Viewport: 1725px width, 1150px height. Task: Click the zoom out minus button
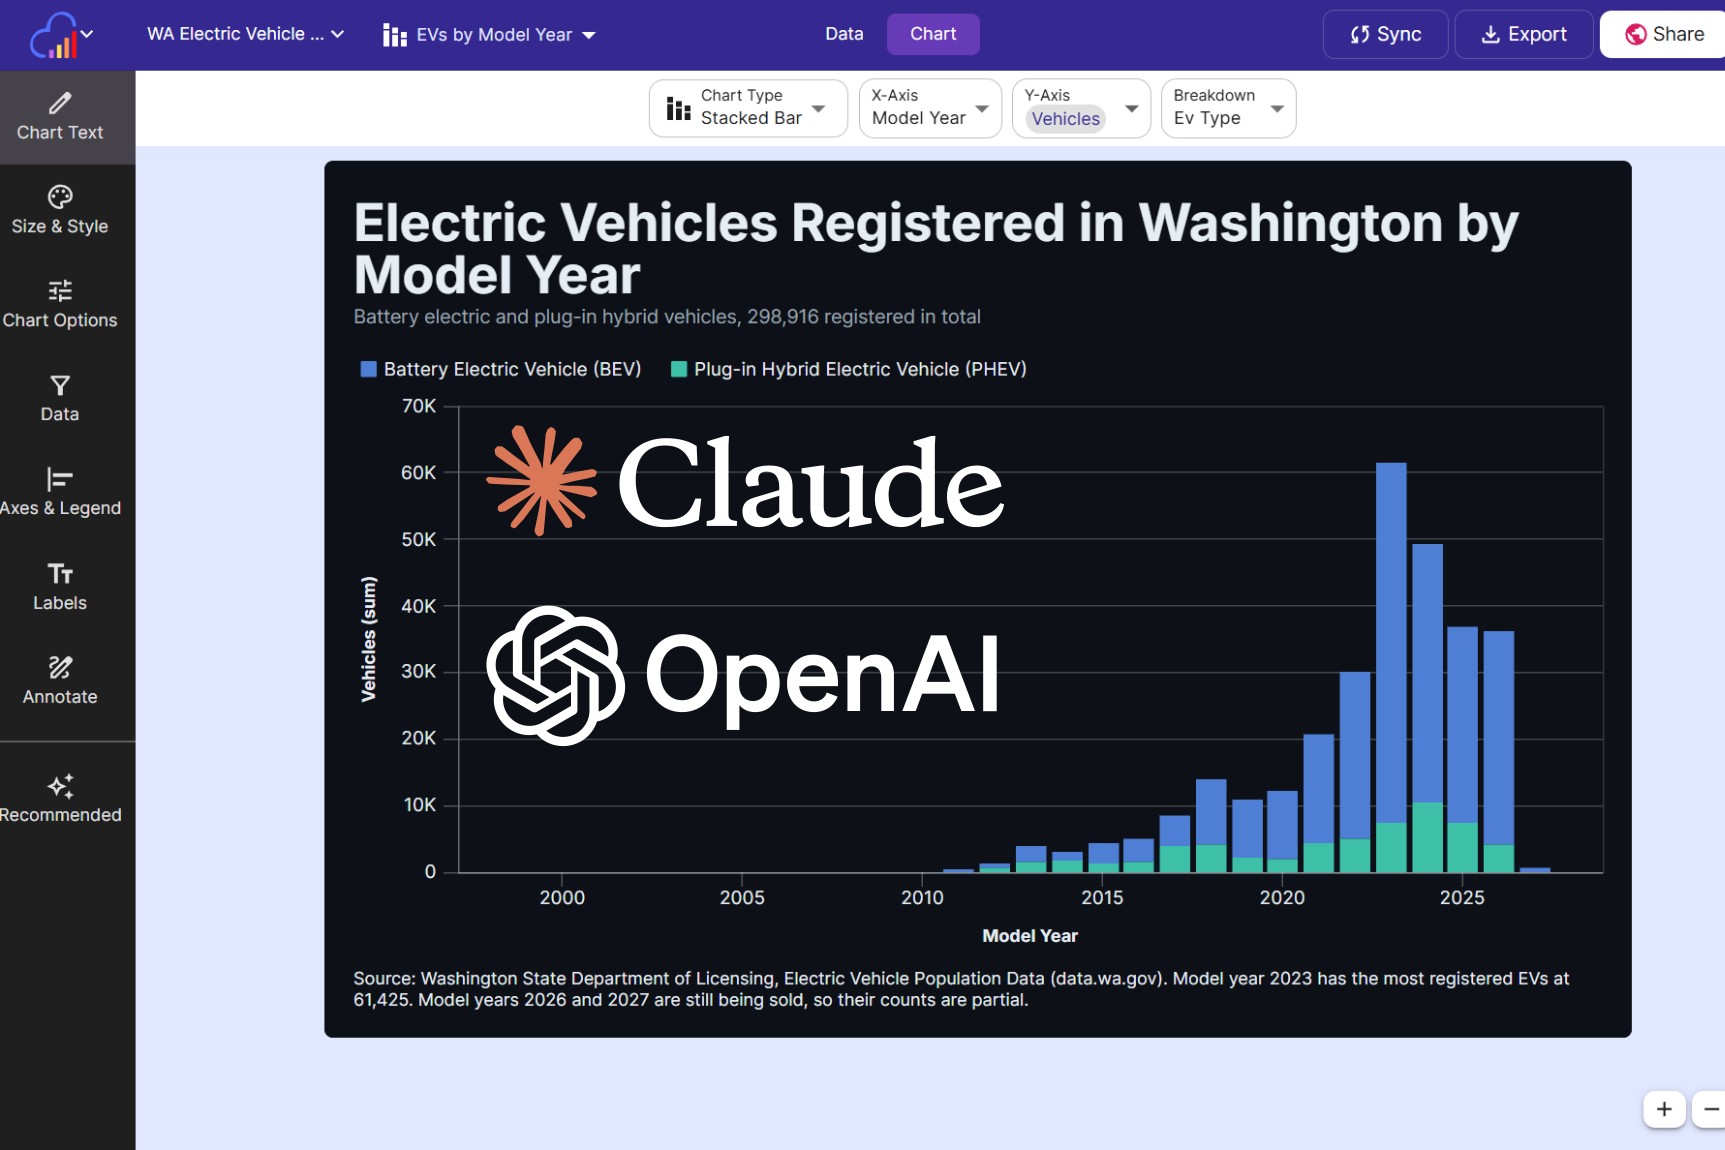(1711, 1109)
